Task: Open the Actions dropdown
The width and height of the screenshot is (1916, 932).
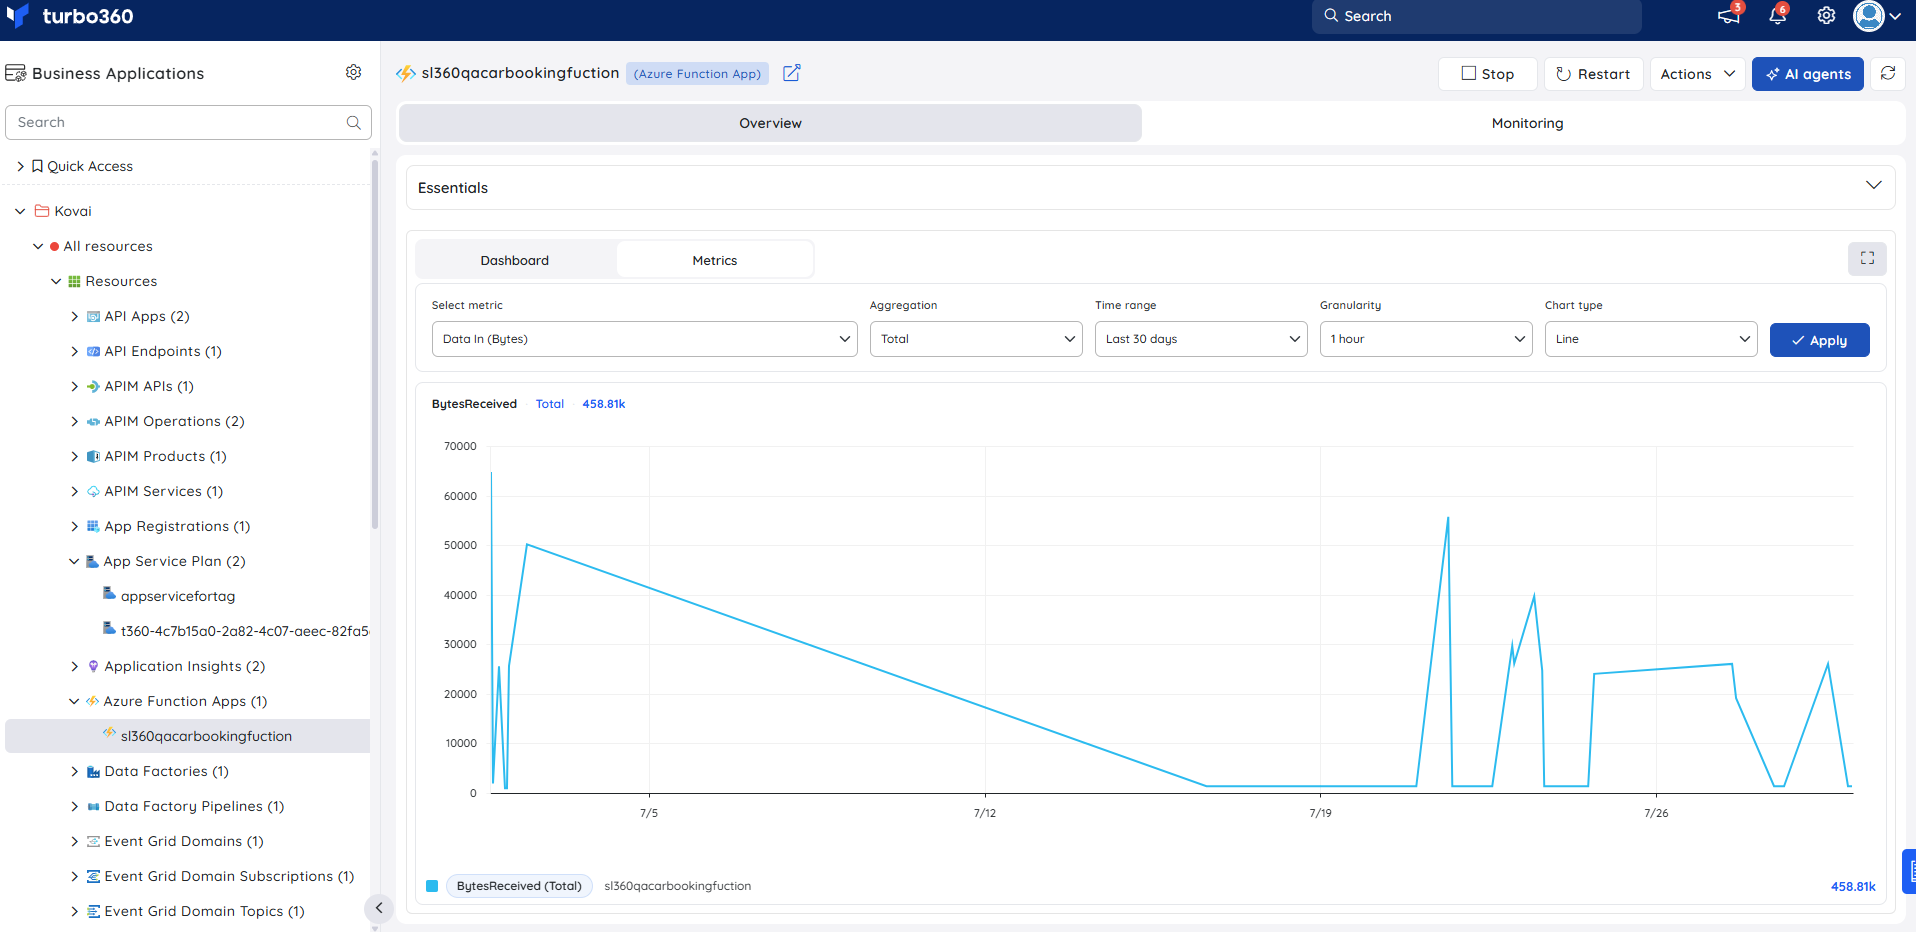Action: [x=1698, y=74]
